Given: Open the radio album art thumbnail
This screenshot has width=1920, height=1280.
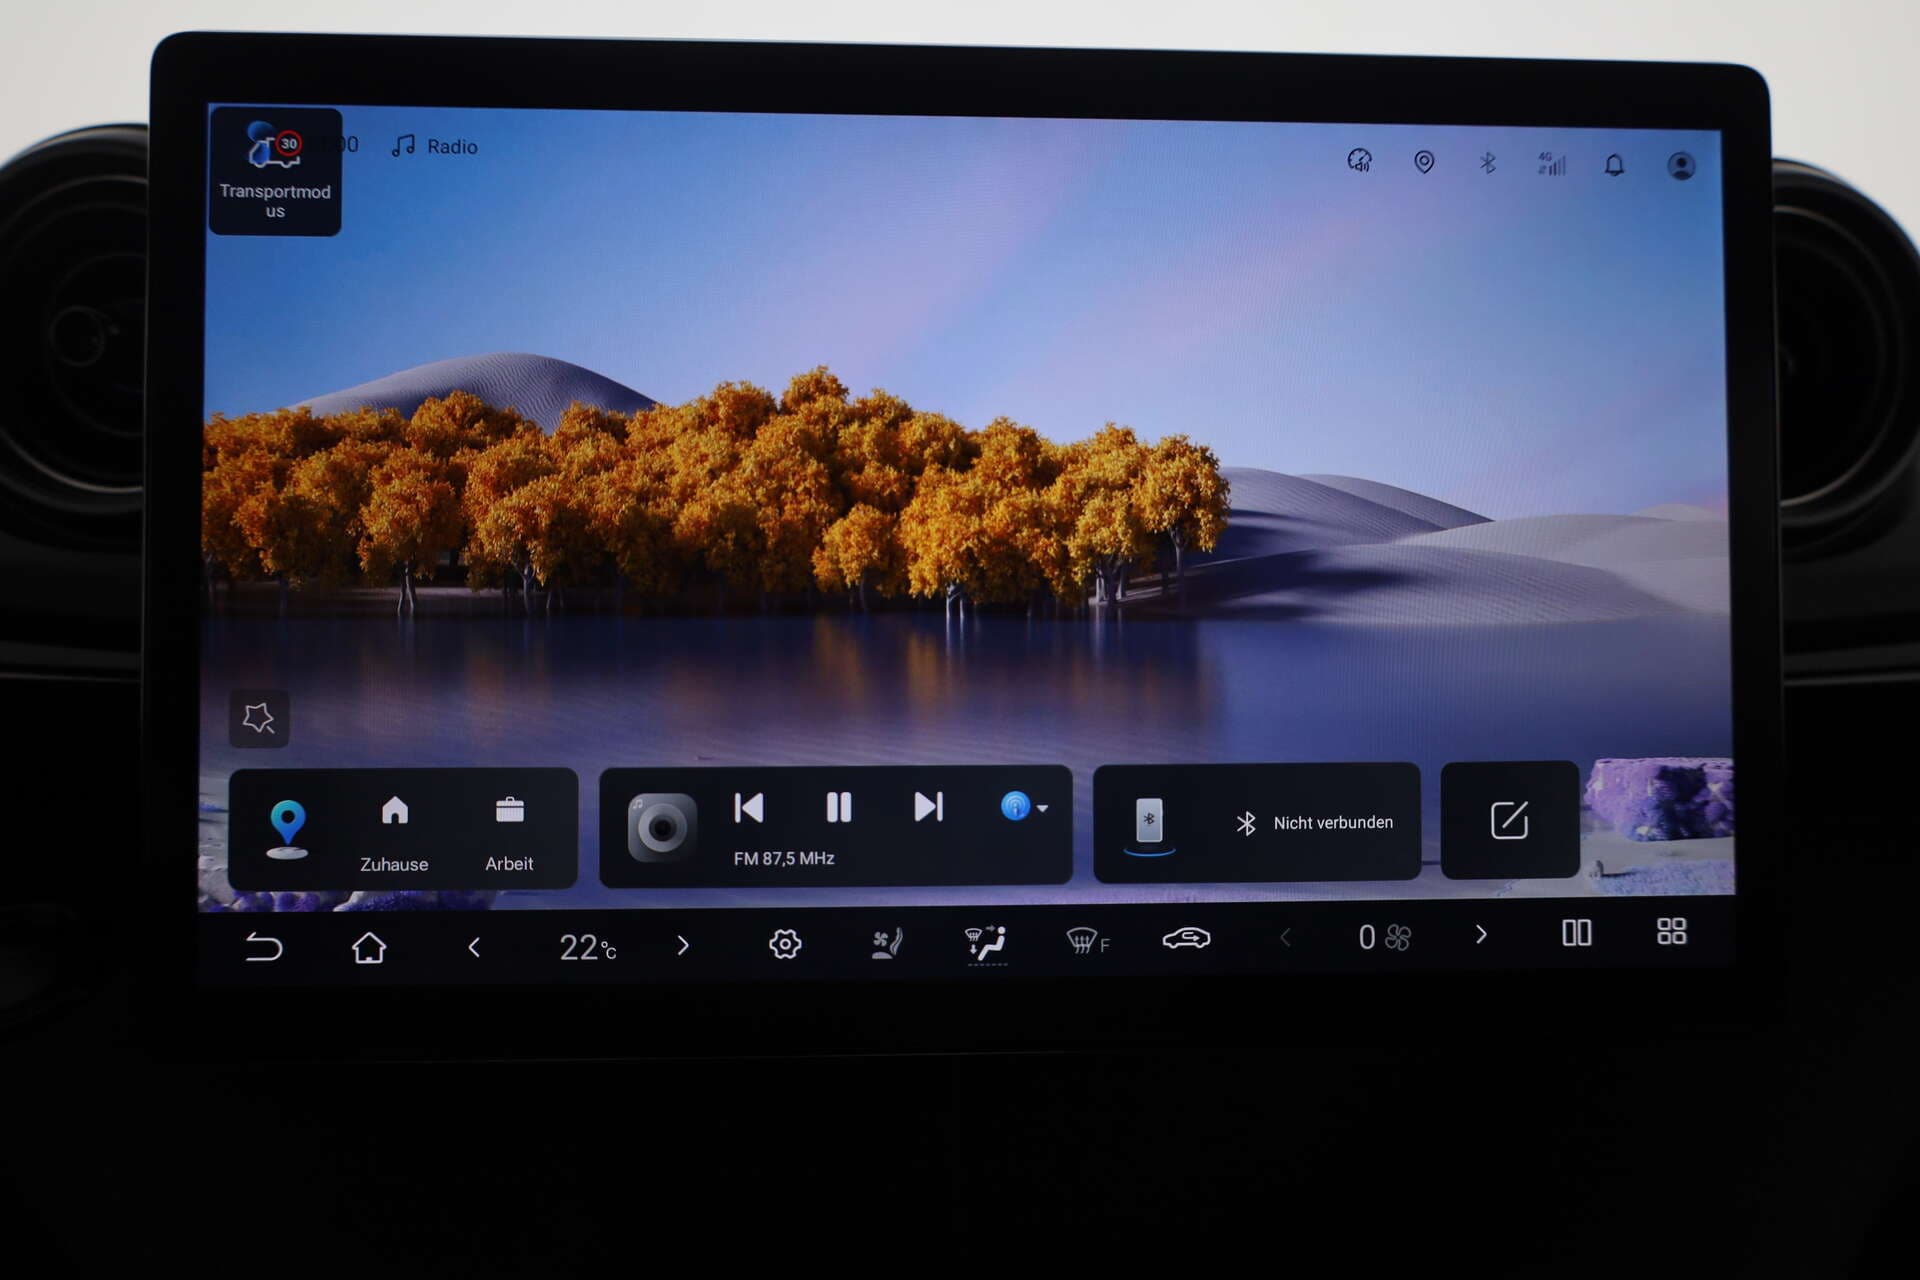Looking at the screenshot, I should [x=661, y=827].
